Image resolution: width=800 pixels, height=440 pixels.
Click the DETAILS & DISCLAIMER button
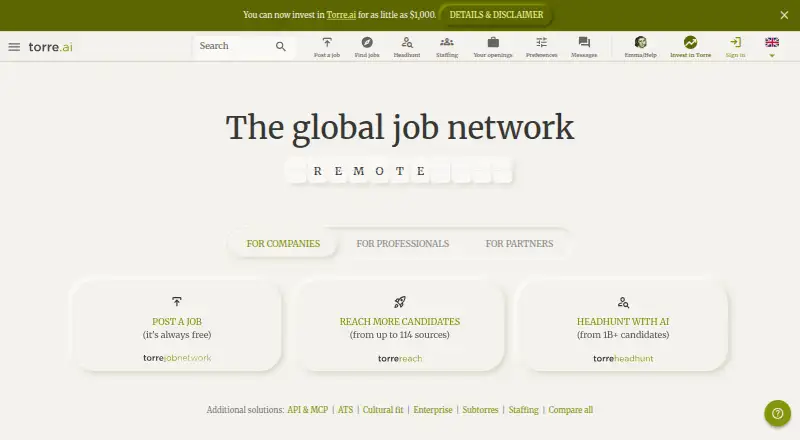coord(496,15)
